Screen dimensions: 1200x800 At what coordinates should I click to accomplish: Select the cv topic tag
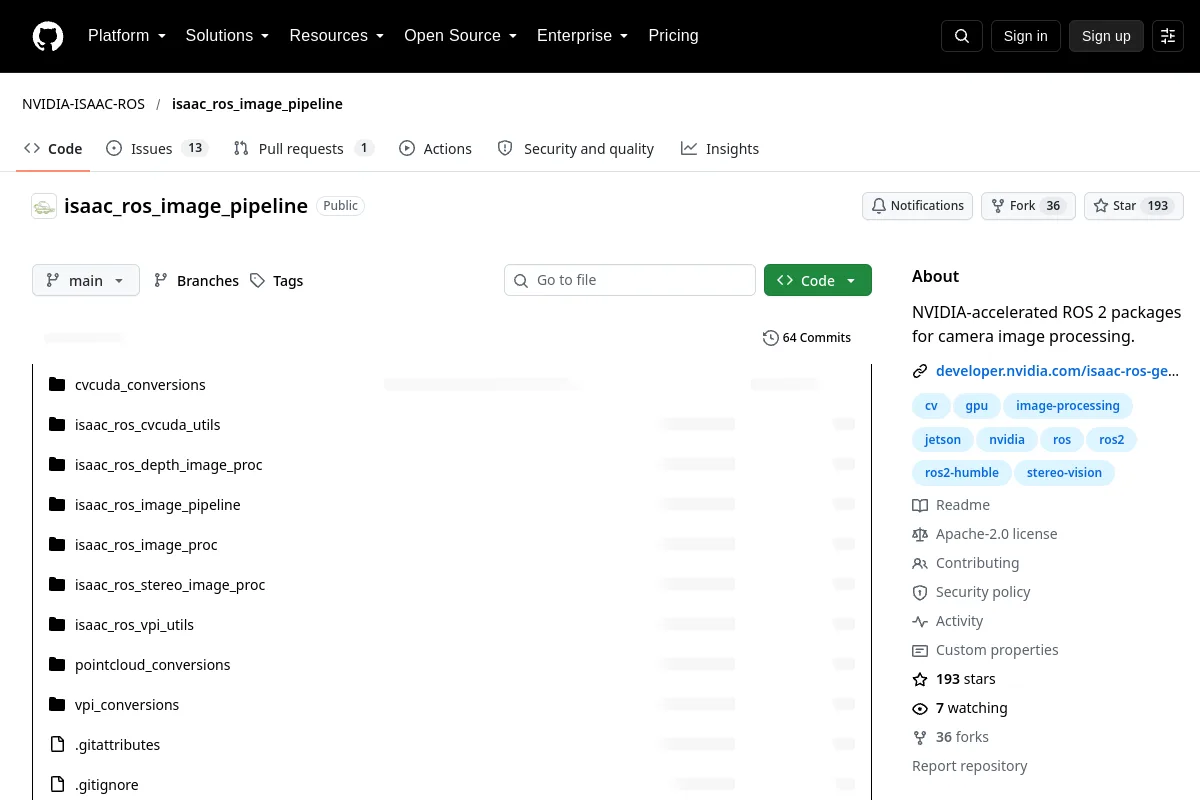pyautogui.click(x=931, y=406)
